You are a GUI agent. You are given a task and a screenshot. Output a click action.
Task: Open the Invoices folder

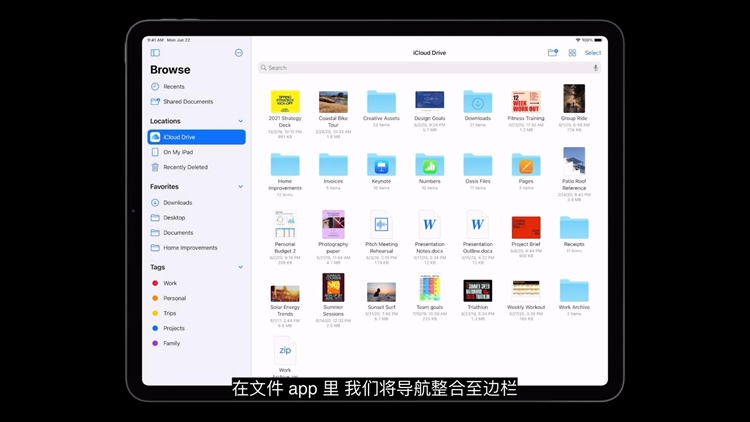[333, 165]
